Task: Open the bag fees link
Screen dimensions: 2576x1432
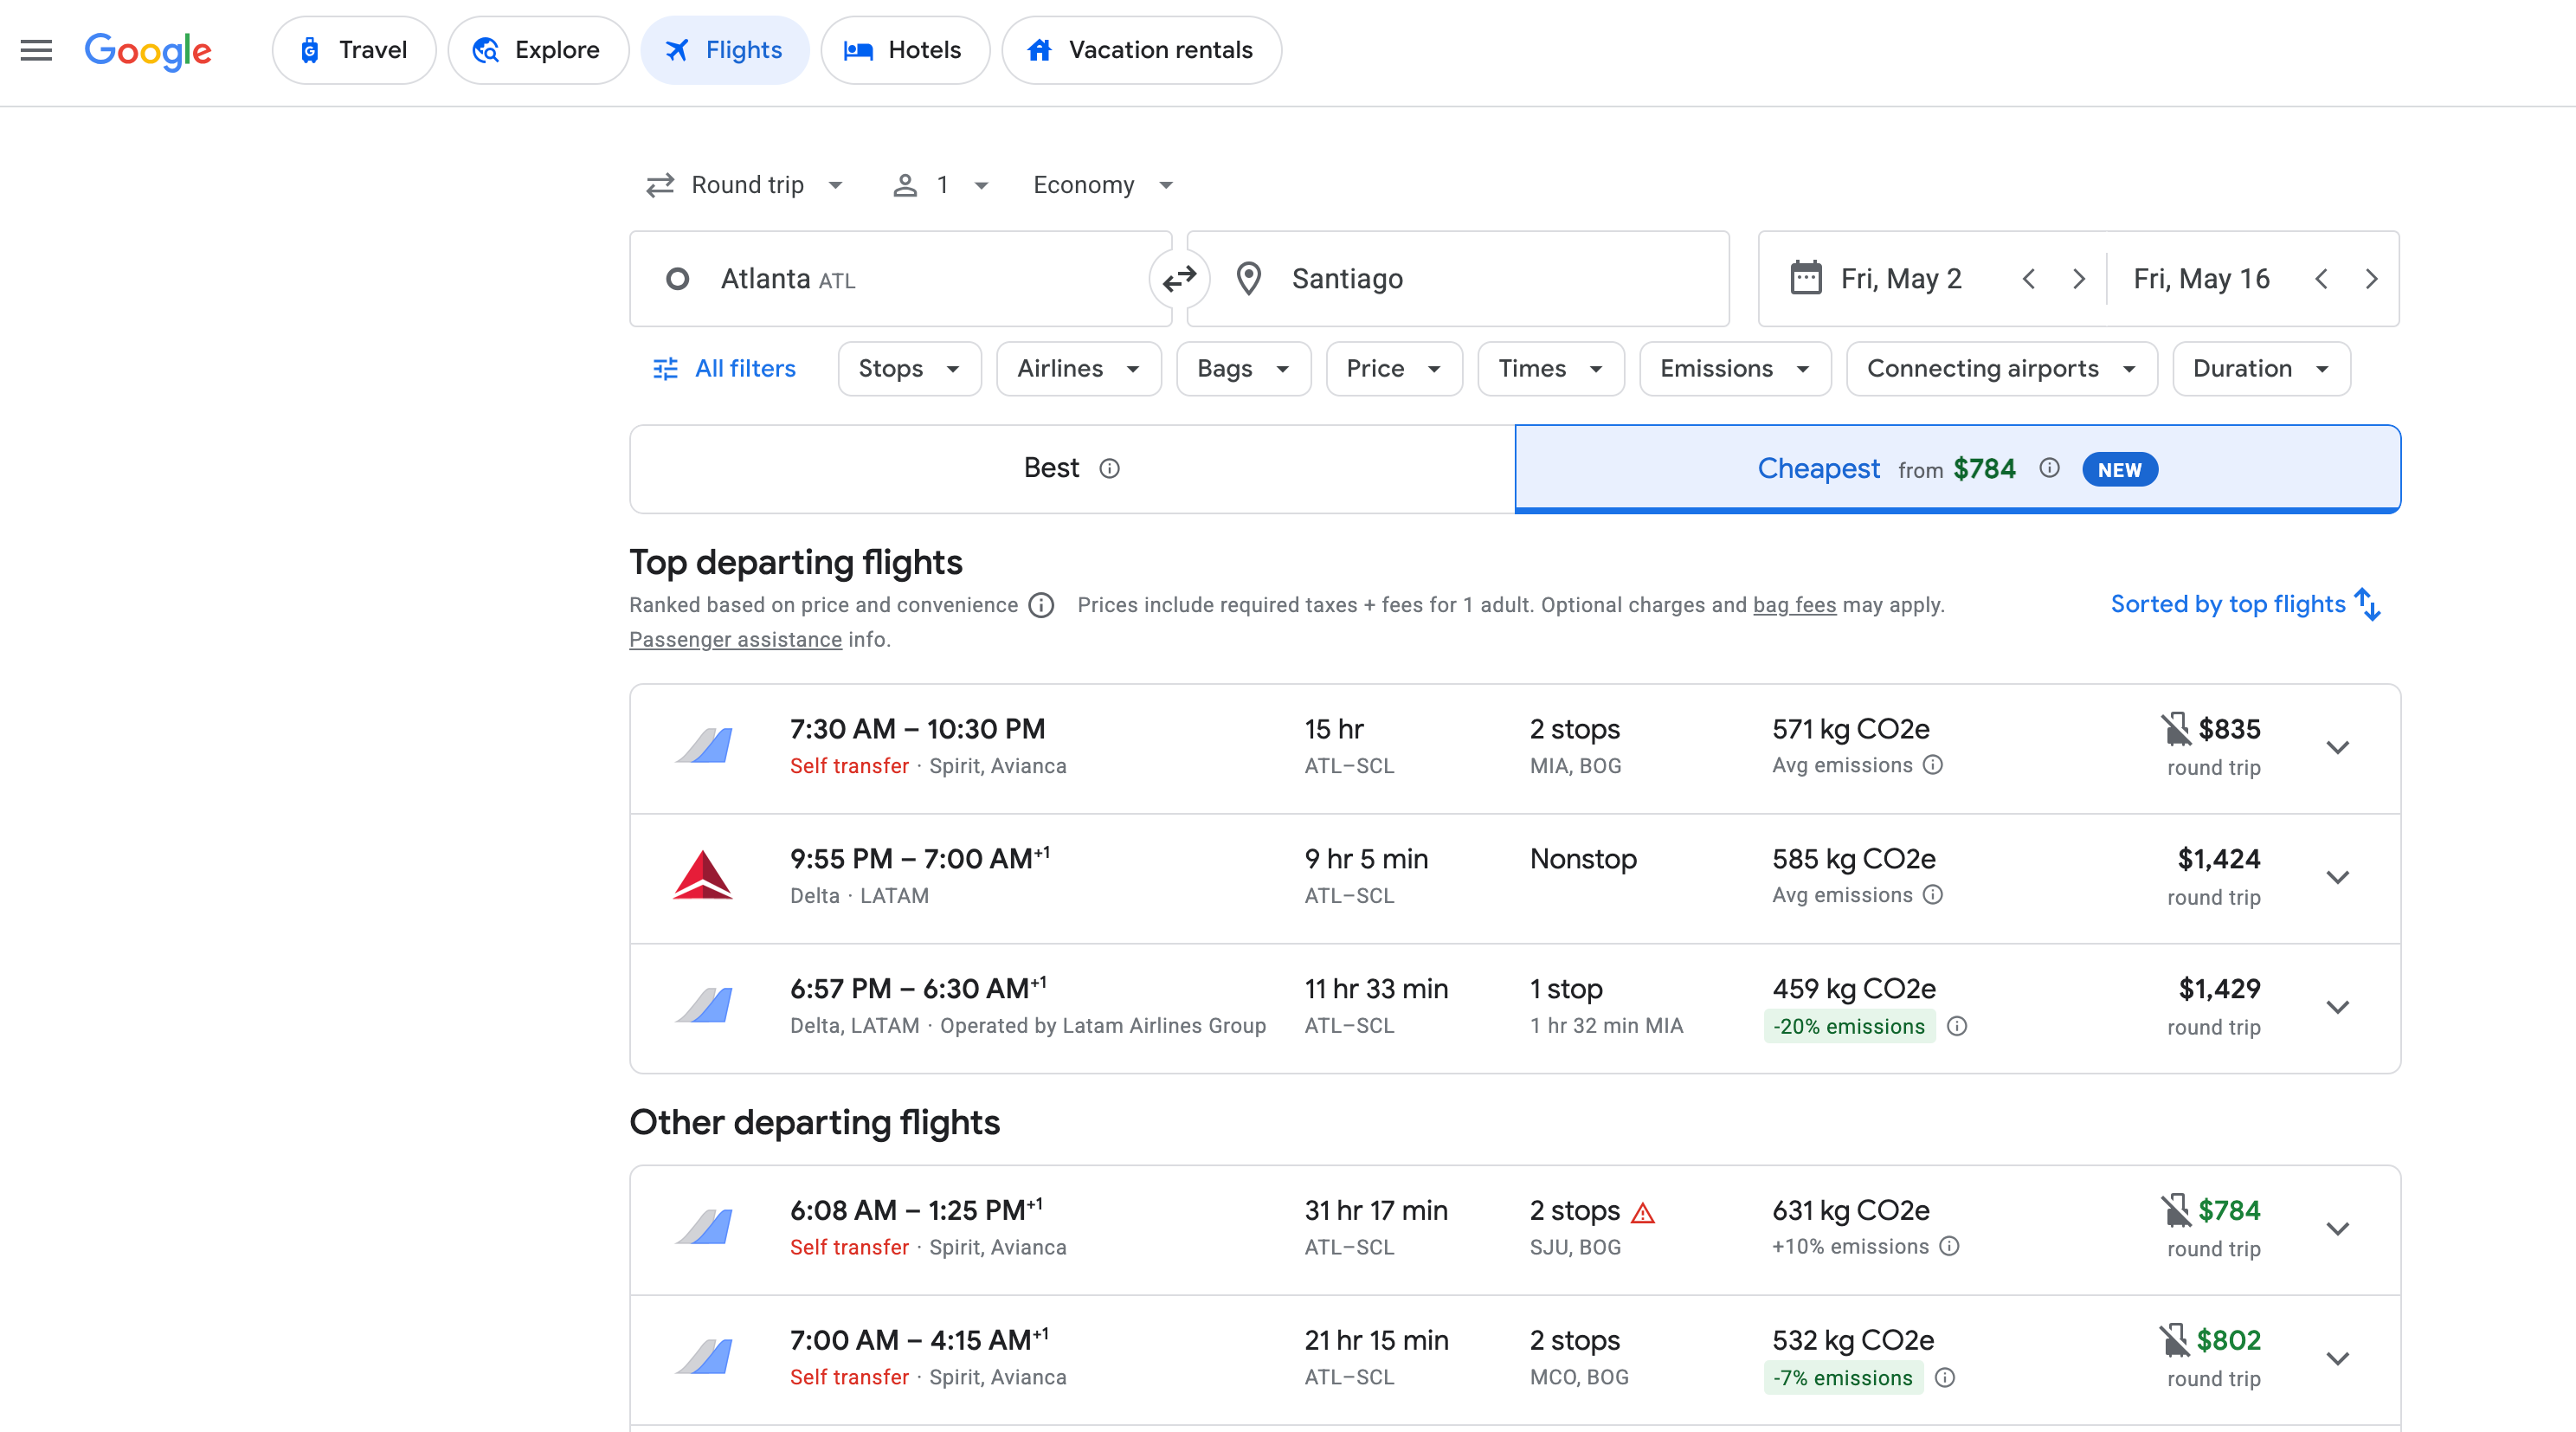Action: click(x=1794, y=605)
